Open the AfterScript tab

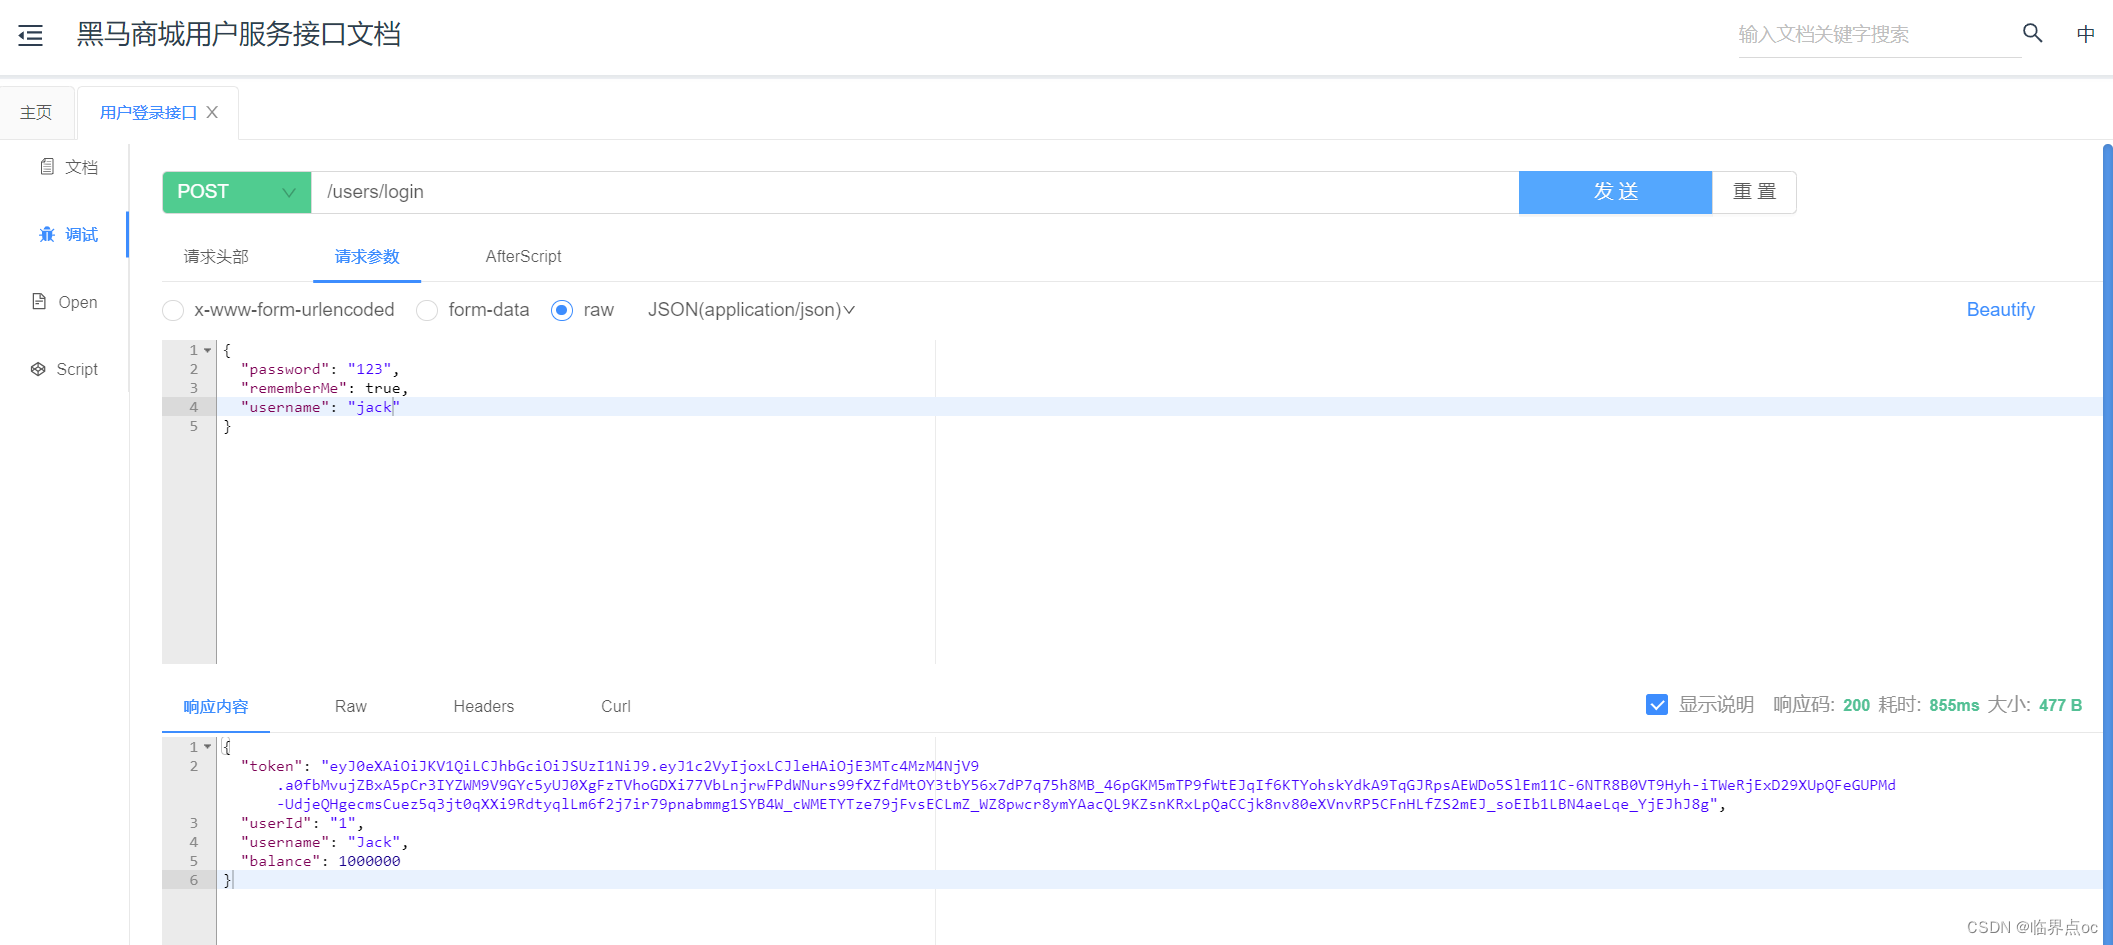[523, 257]
